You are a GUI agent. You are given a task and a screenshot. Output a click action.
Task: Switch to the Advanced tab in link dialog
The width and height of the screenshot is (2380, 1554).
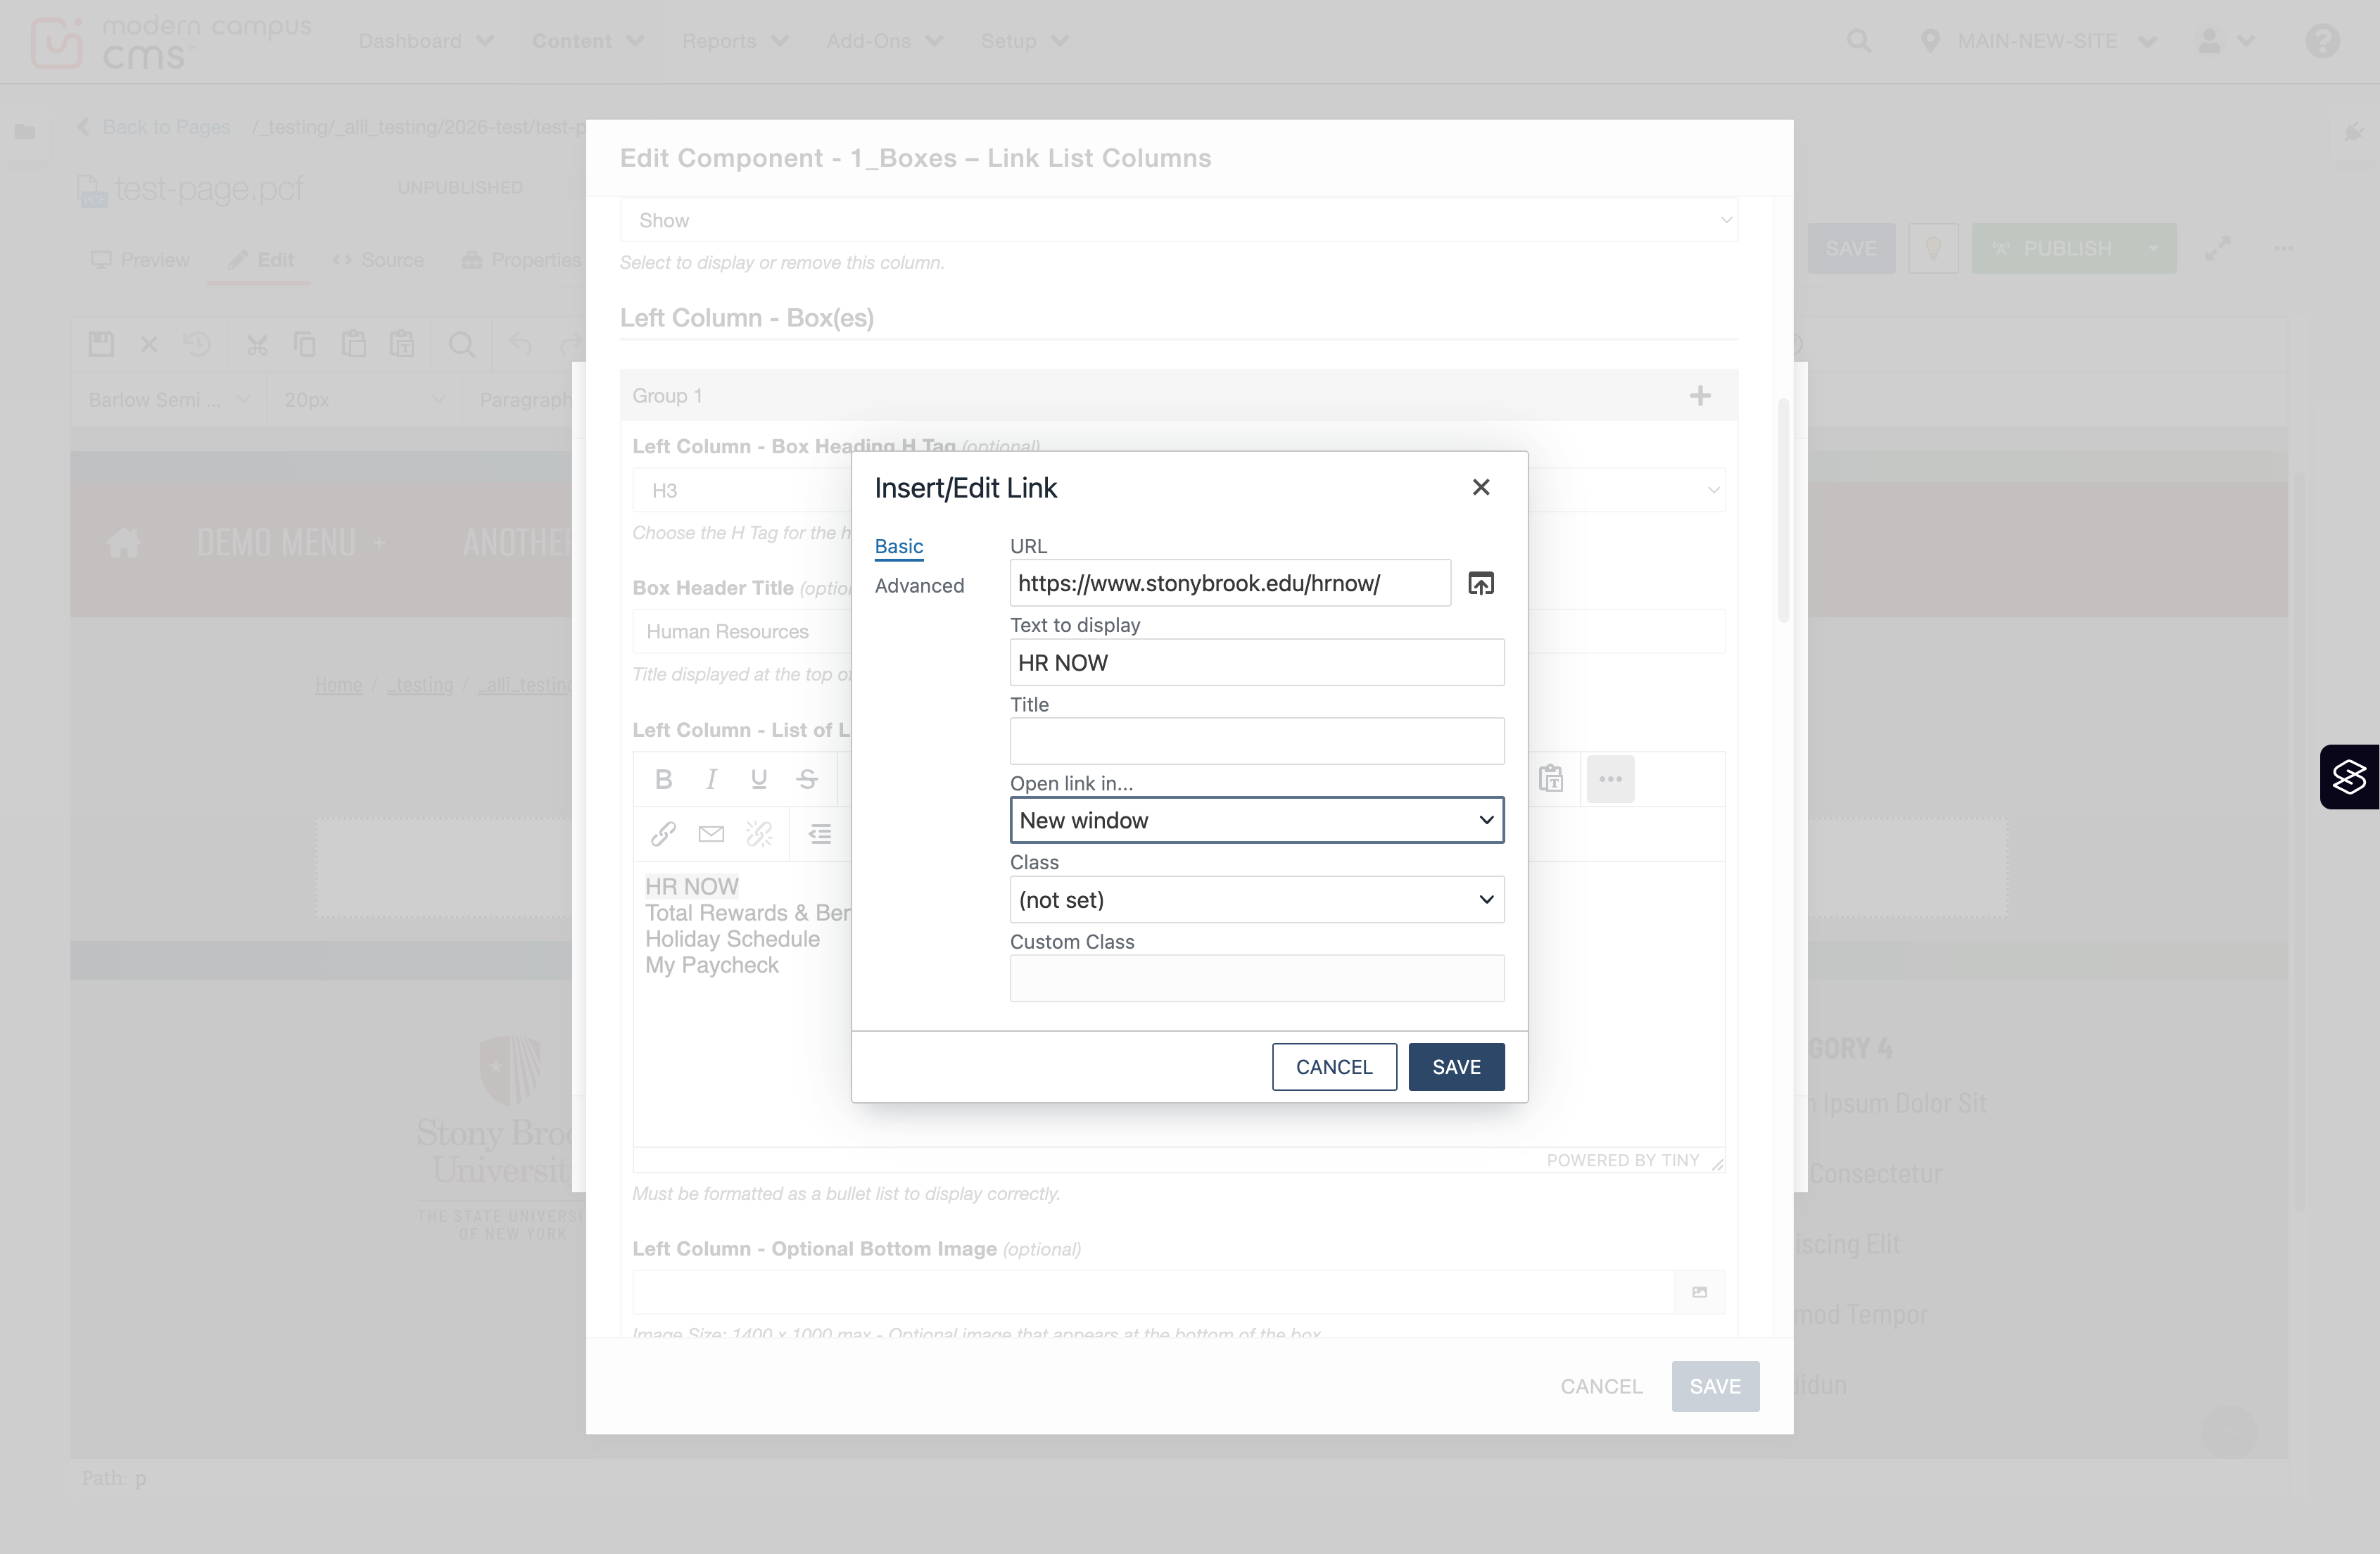coord(919,586)
